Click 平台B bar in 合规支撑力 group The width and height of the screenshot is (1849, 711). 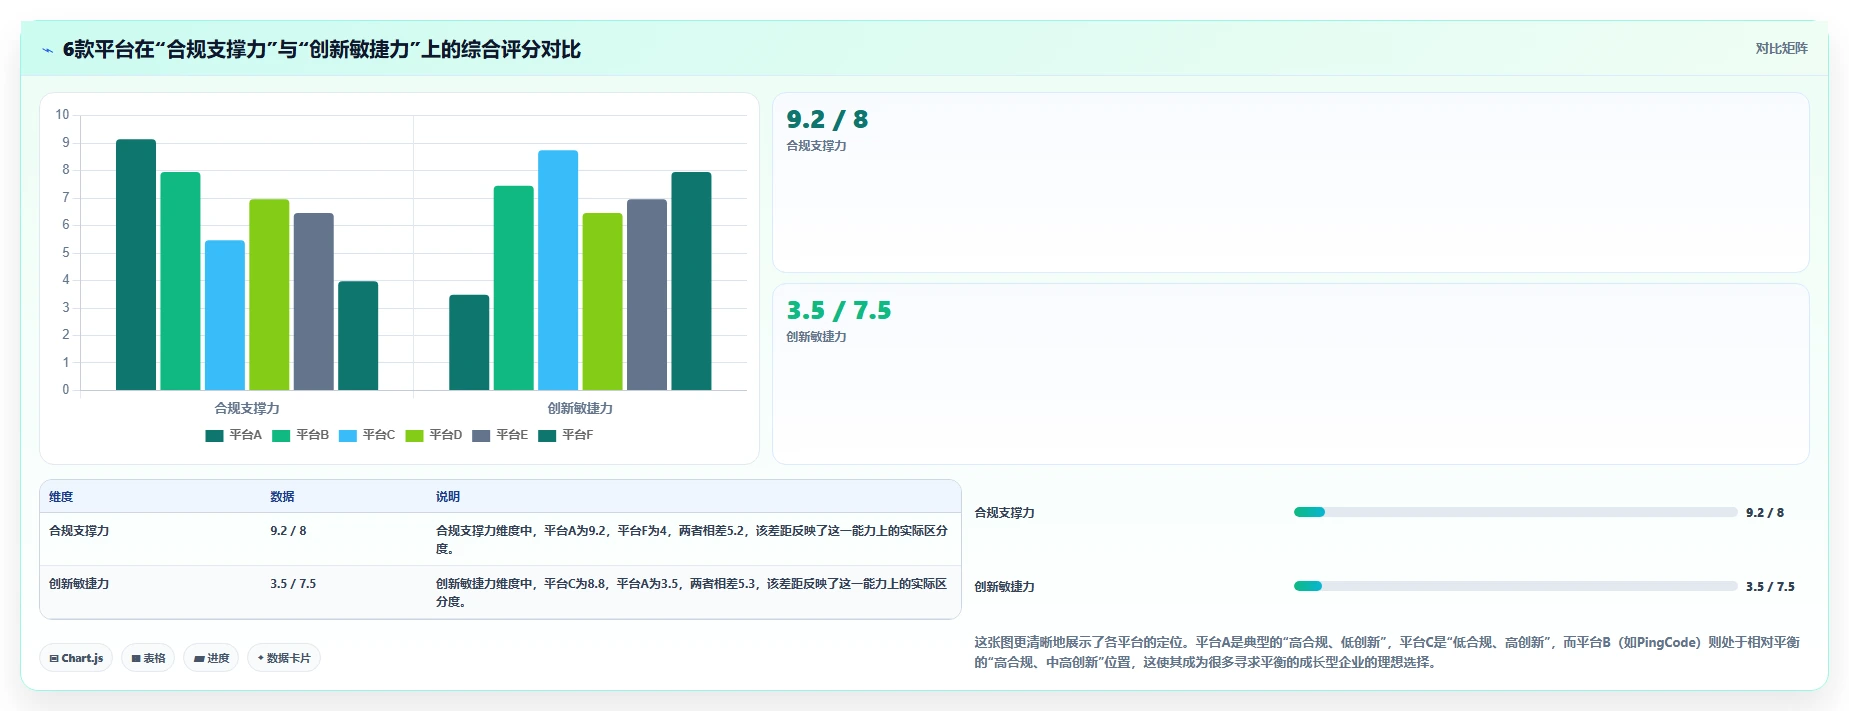coord(180,281)
